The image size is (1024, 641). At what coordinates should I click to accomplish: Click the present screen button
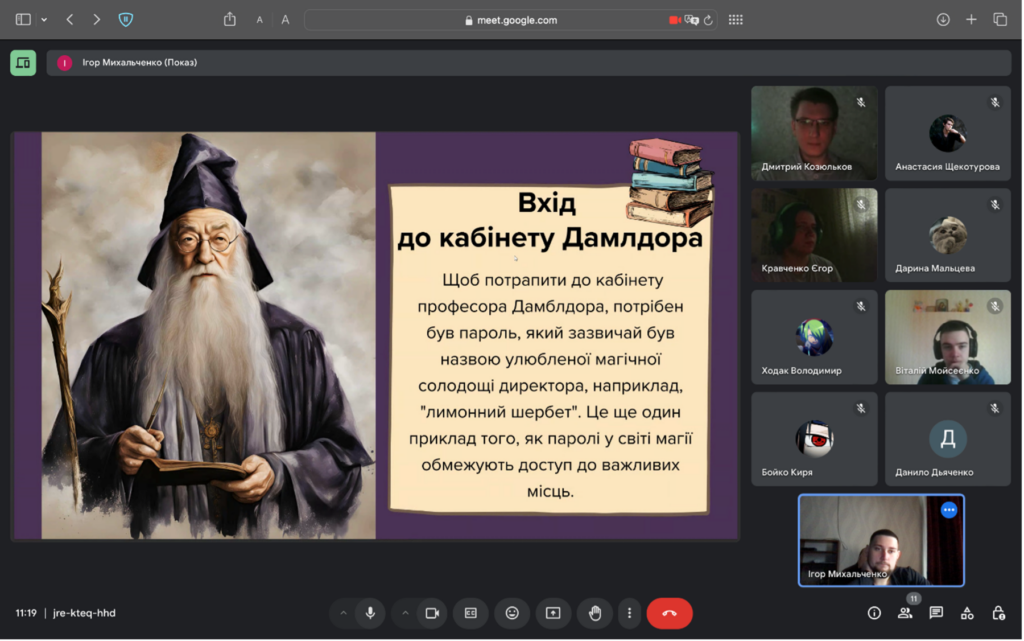tap(553, 613)
